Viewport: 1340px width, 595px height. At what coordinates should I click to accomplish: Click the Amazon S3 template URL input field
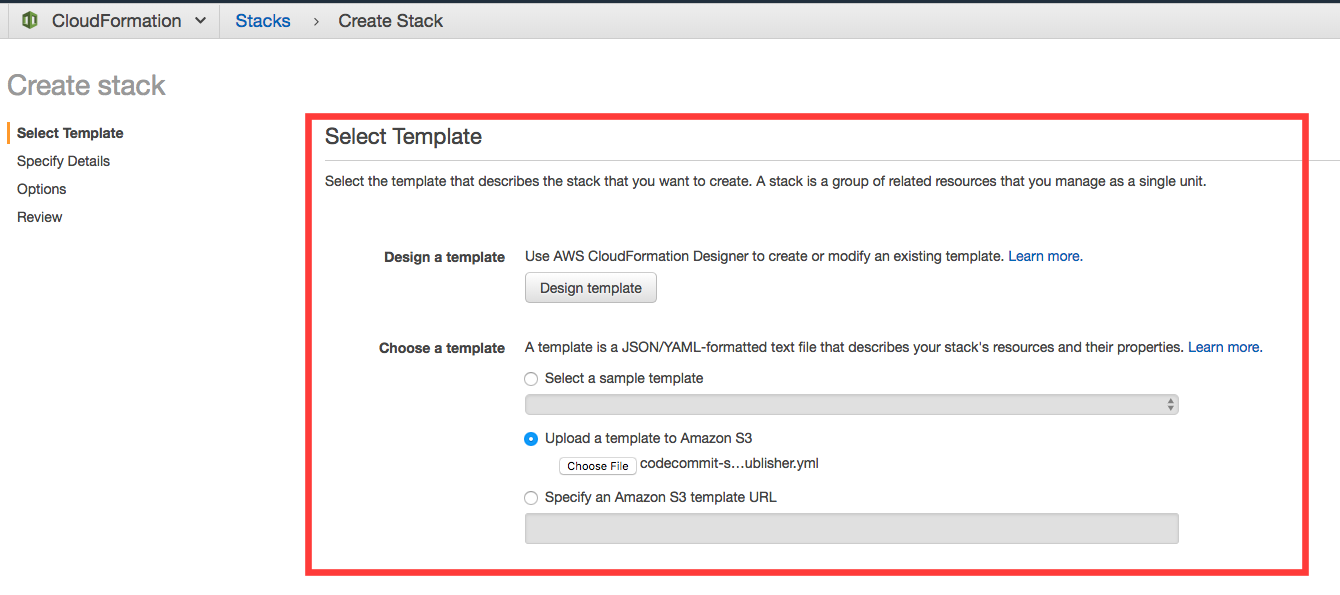(851, 528)
